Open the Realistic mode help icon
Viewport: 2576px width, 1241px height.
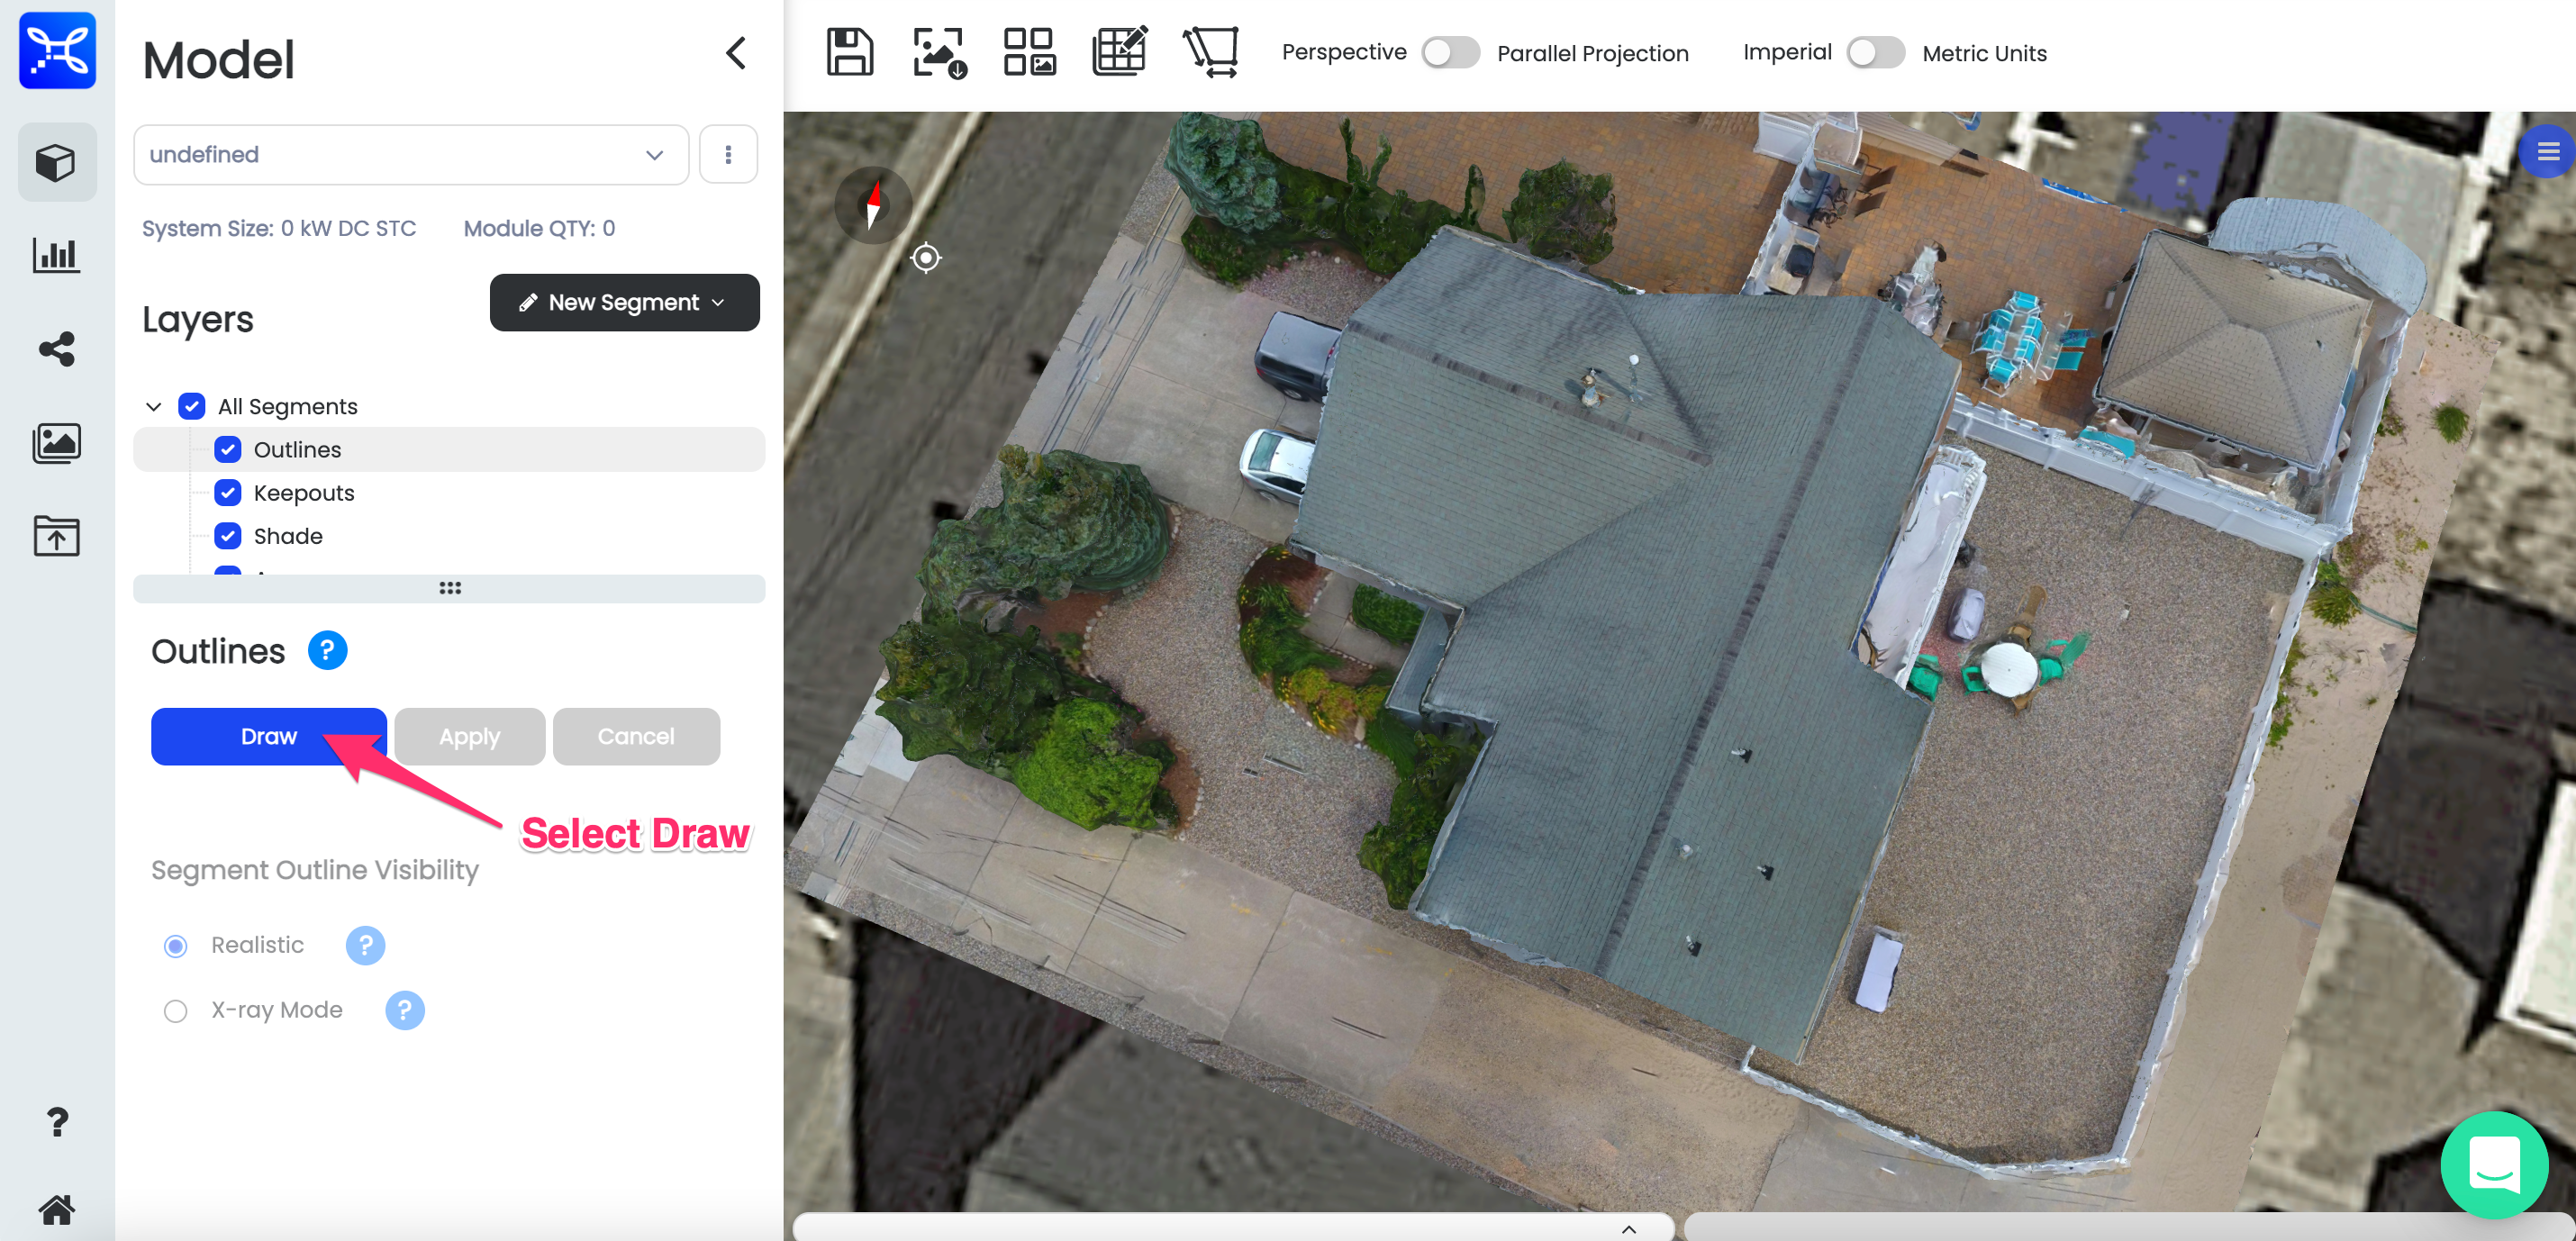pos(365,944)
